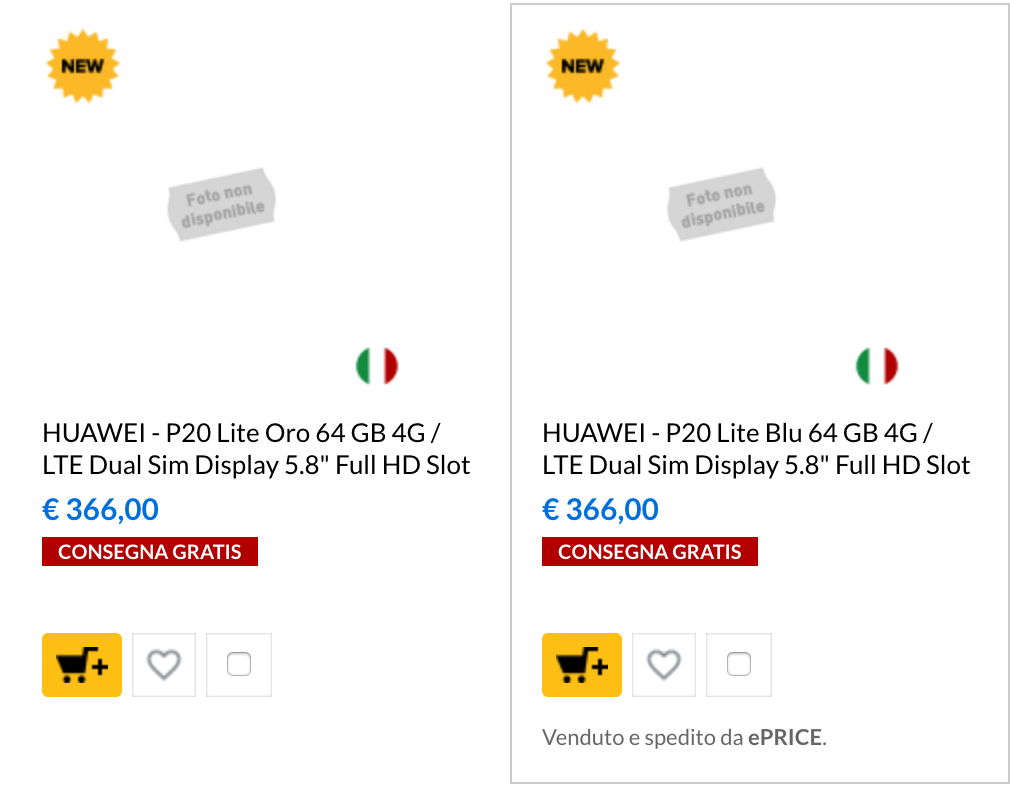Click CONSEGNA GRATIS label on Oro product
1010x788 pixels.
[150, 552]
